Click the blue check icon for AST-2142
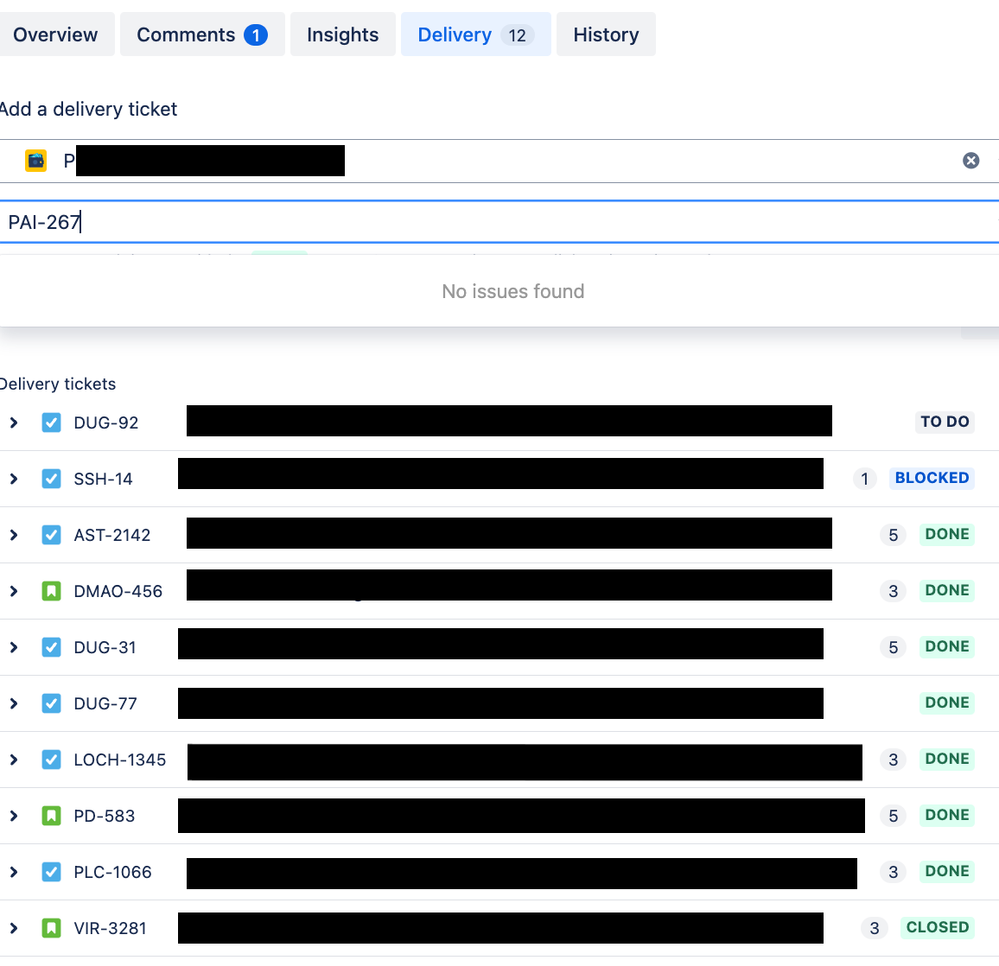Screen dimensions: 999x966 51,535
